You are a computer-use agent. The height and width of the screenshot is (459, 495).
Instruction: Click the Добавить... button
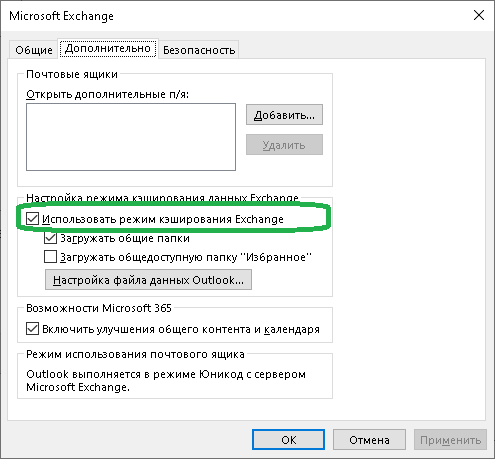click(x=284, y=115)
